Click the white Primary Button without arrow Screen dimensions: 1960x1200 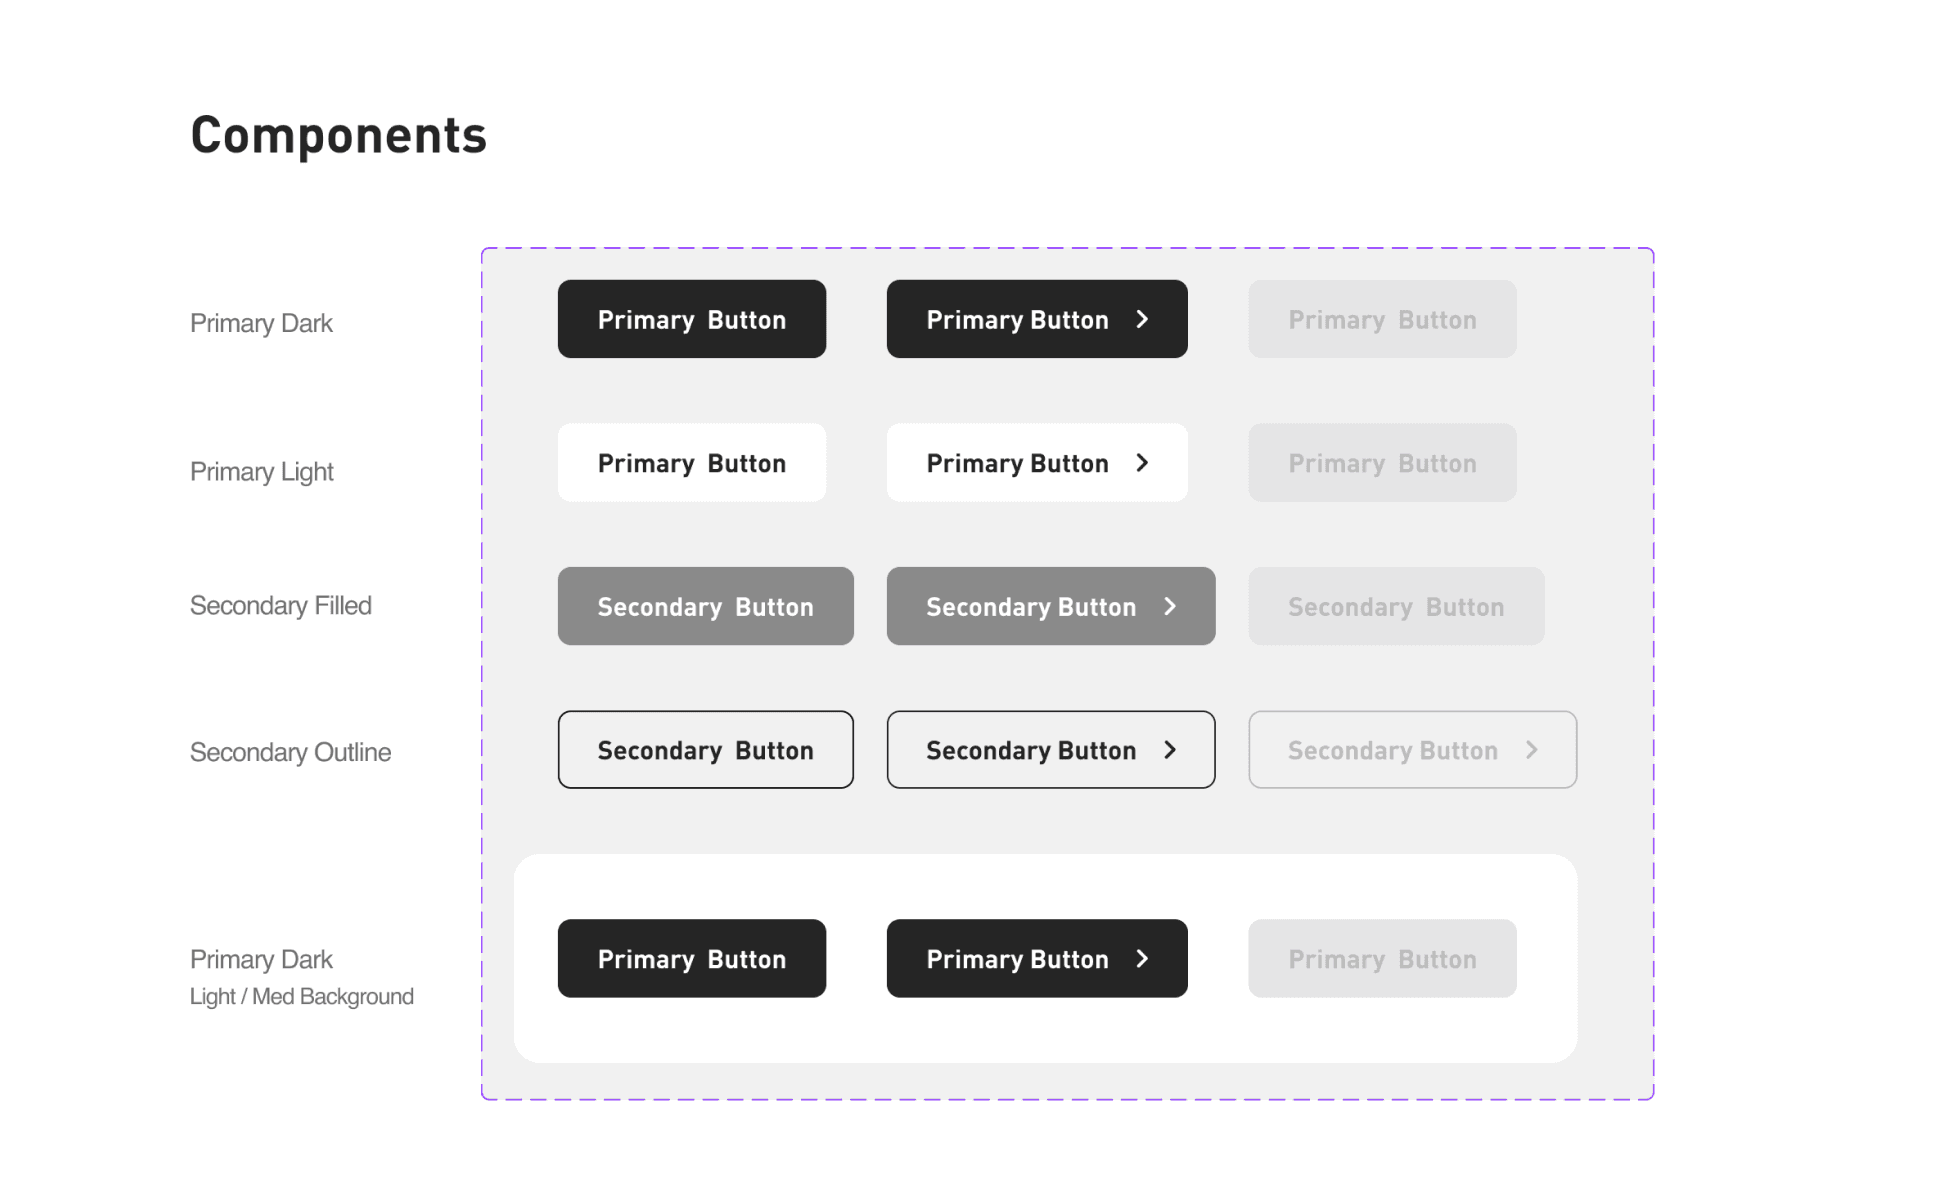692,463
